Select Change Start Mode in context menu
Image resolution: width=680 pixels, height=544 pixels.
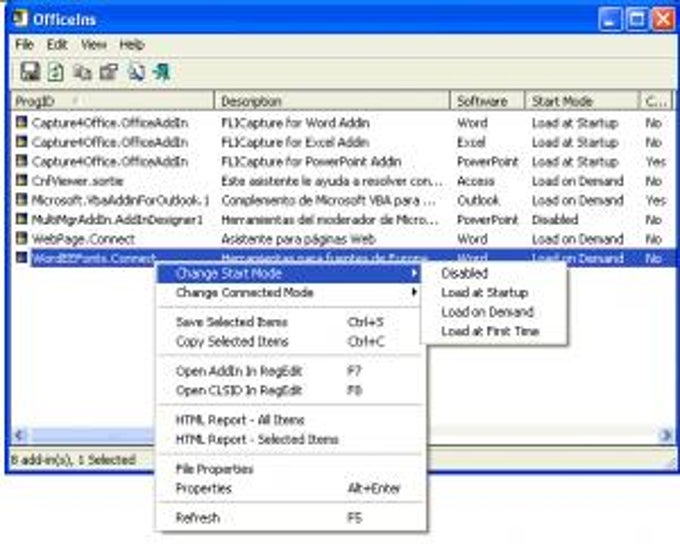tap(288, 273)
